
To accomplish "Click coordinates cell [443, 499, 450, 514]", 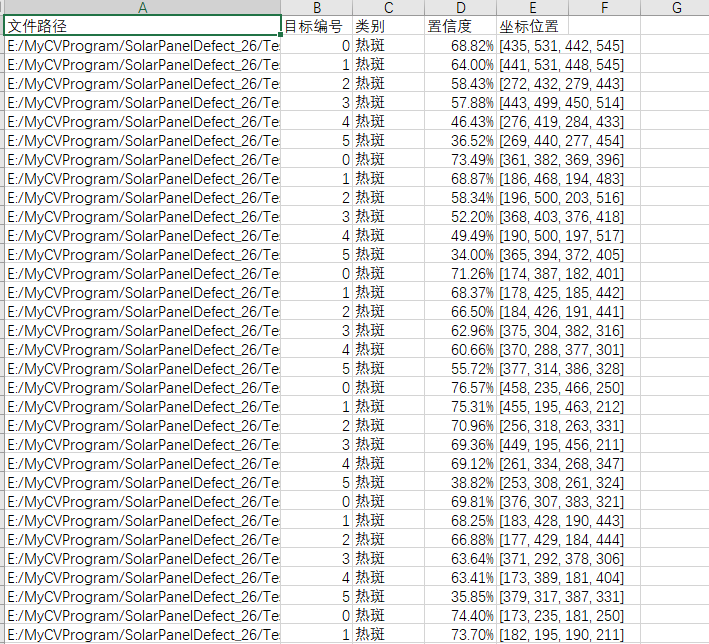I will 561,102.
